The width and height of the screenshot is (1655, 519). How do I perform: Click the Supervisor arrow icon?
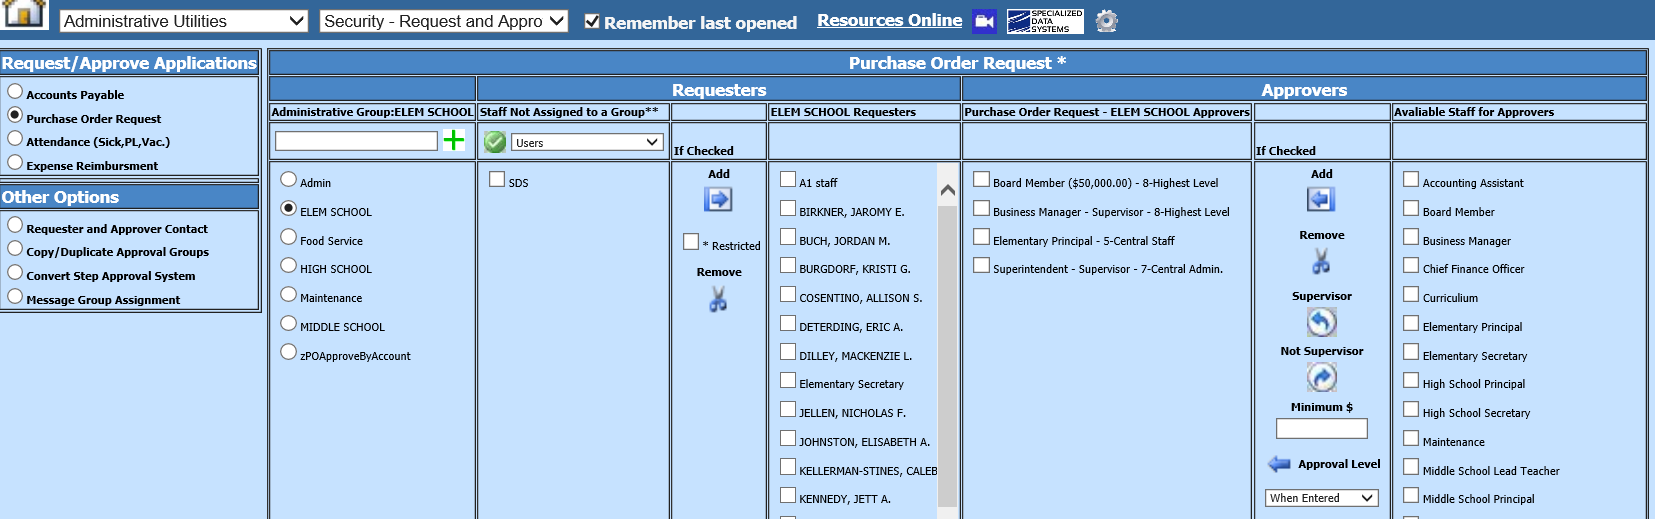pyautogui.click(x=1321, y=322)
